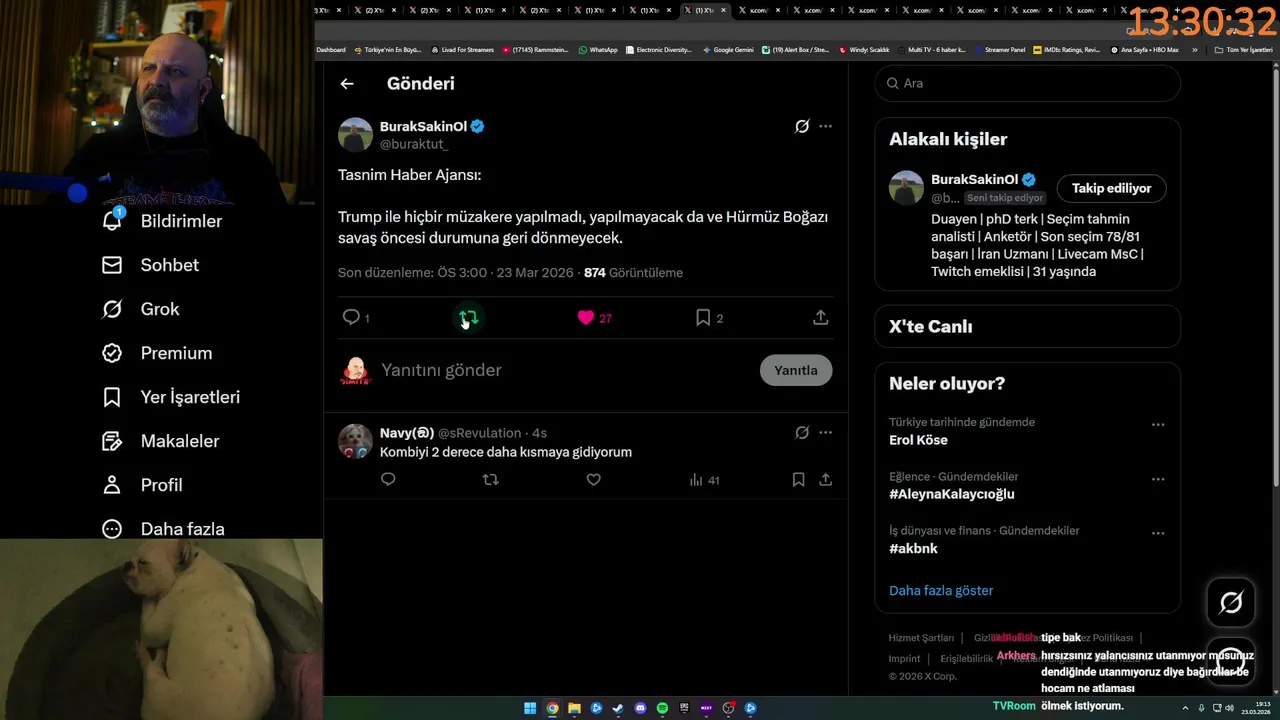Open Yer İşaretleri bookmark icon
The height and width of the screenshot is (720, 1280).
click(x=112, y=397)
